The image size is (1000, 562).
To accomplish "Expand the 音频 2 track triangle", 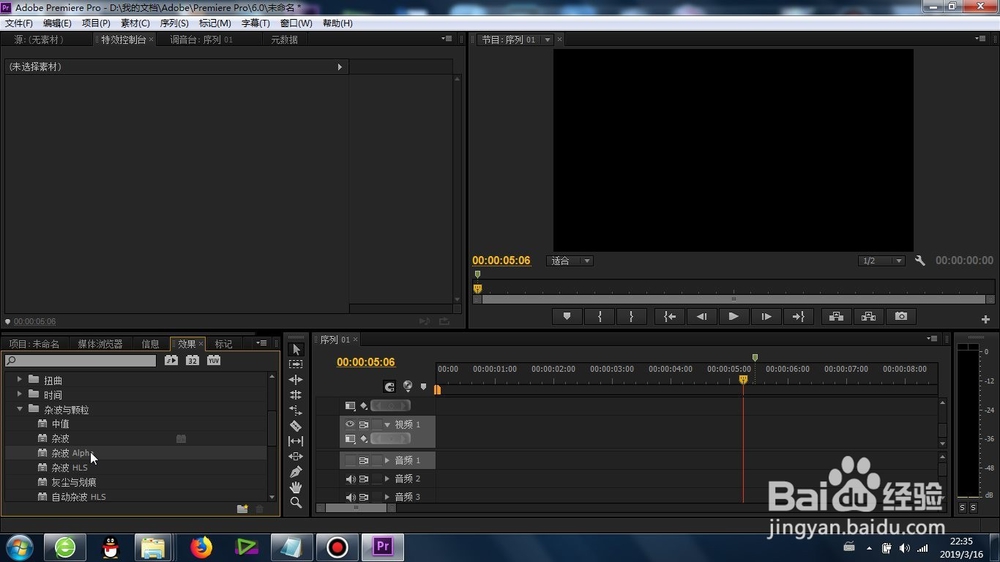I will (x=387, y=478).
